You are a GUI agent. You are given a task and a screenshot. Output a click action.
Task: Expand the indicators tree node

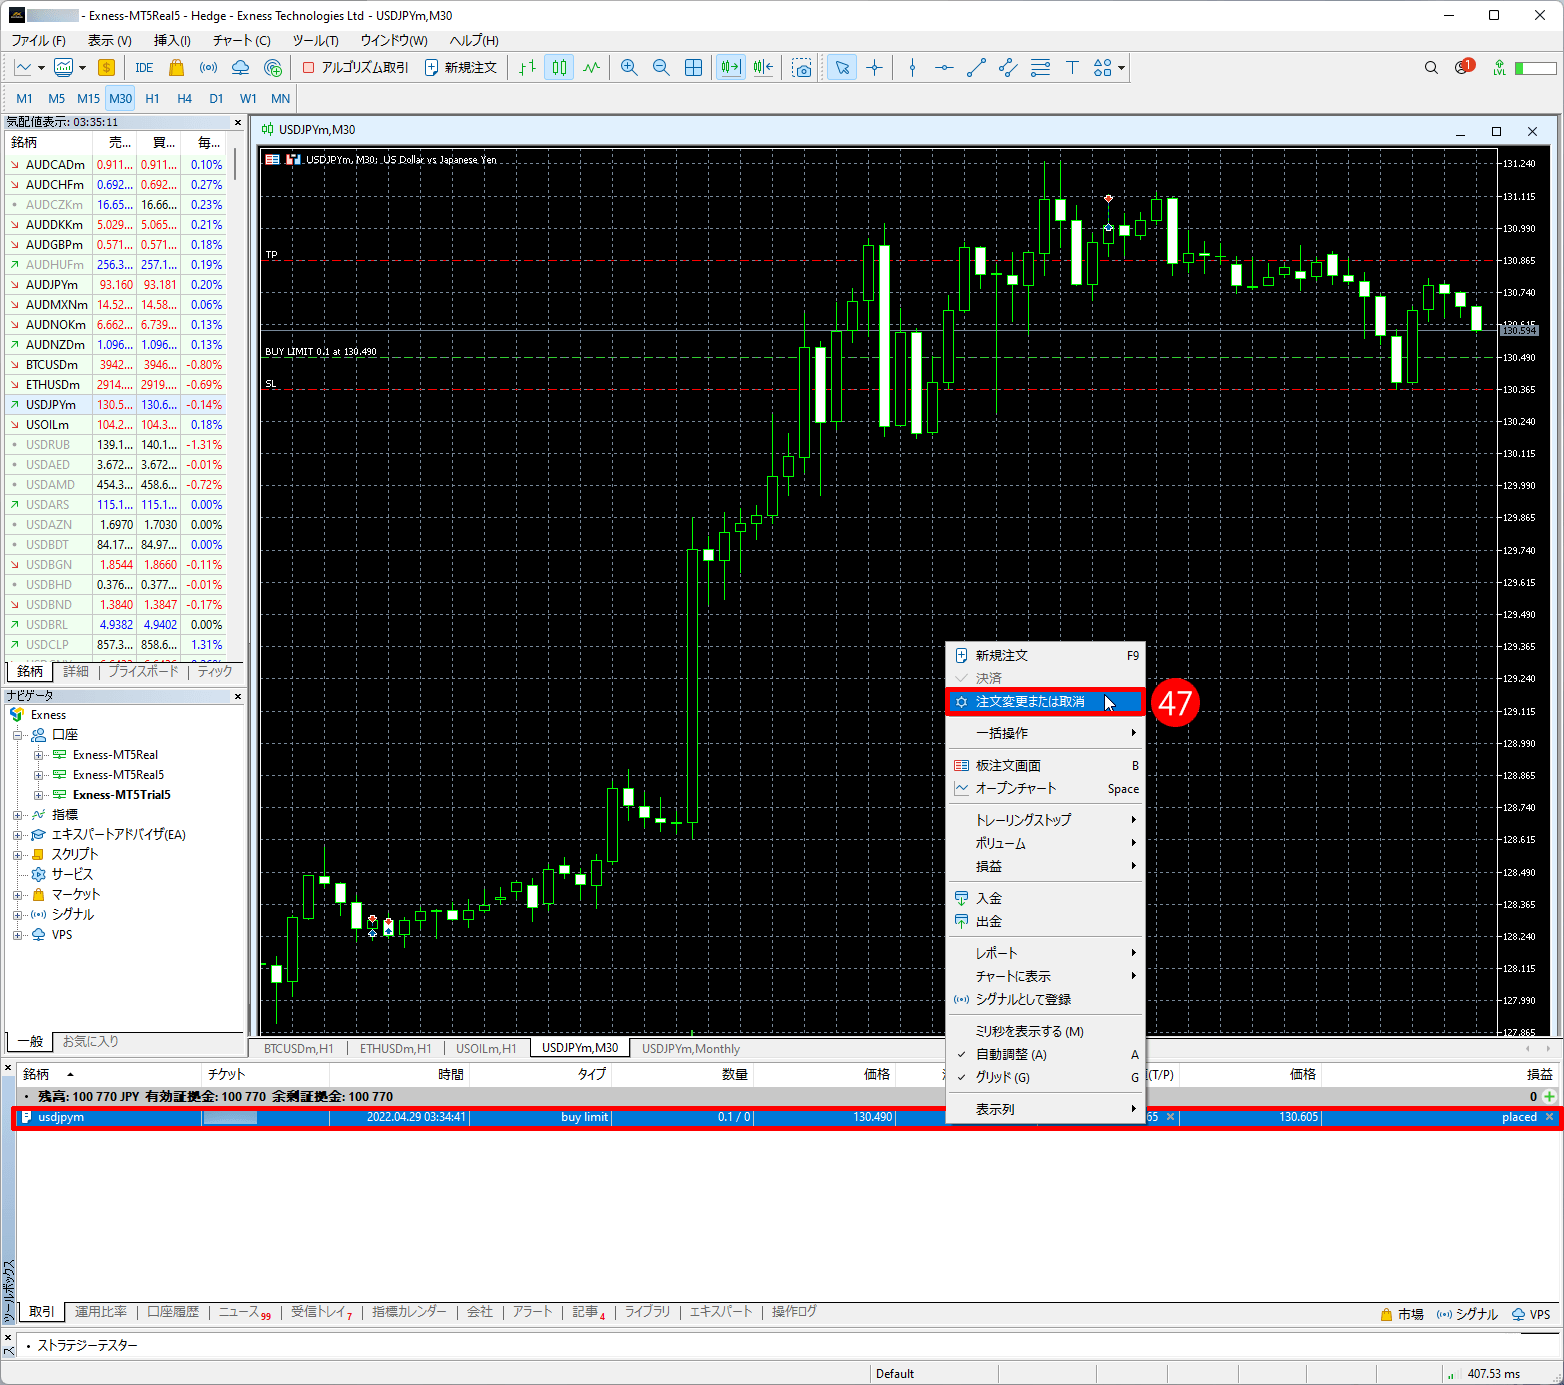pyautogui.click(x=17, y=815)
